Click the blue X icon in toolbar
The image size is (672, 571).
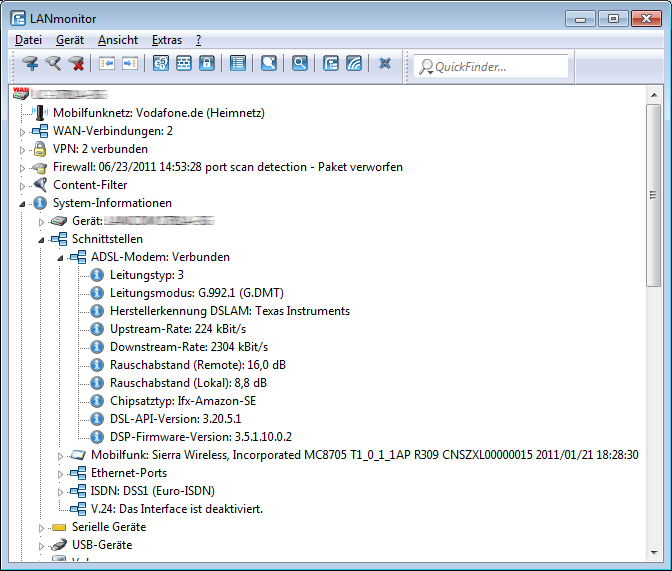[385, 64]
